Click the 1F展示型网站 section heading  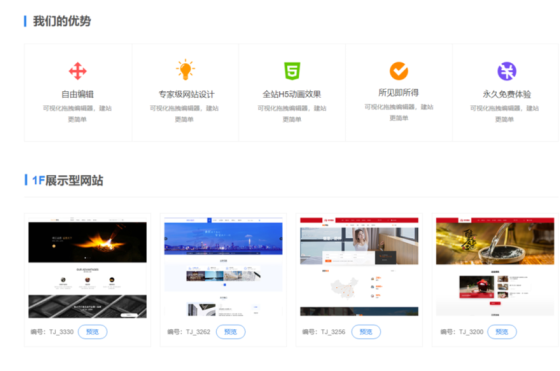[x=68, y=180]
